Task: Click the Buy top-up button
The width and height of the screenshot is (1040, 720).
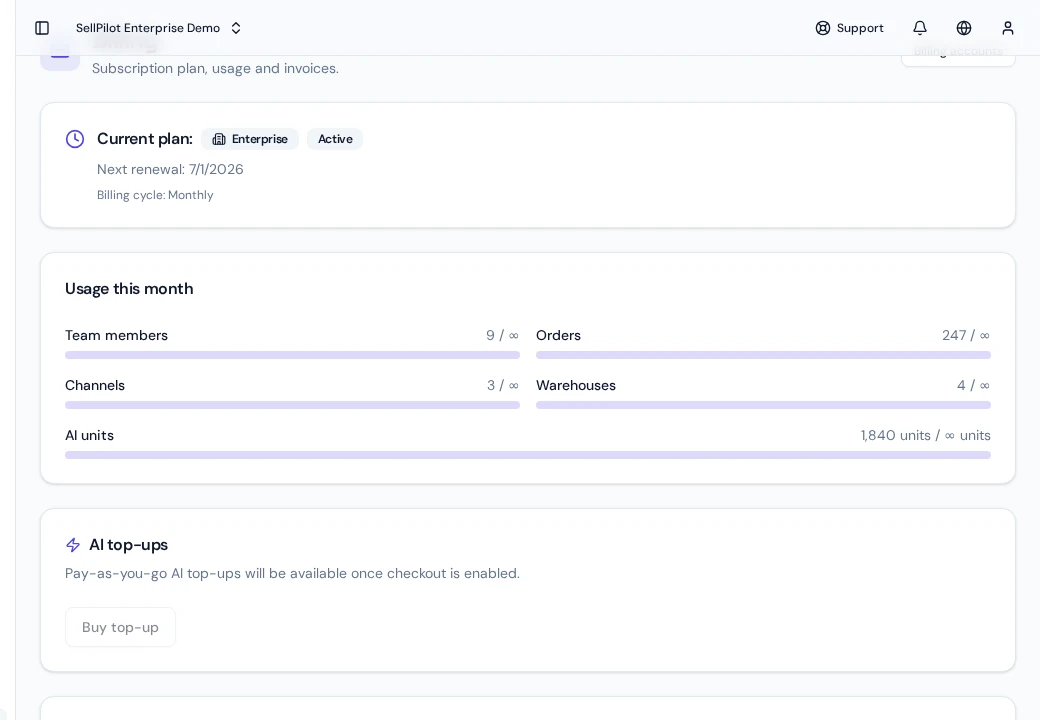Action: tap(120, 627)
